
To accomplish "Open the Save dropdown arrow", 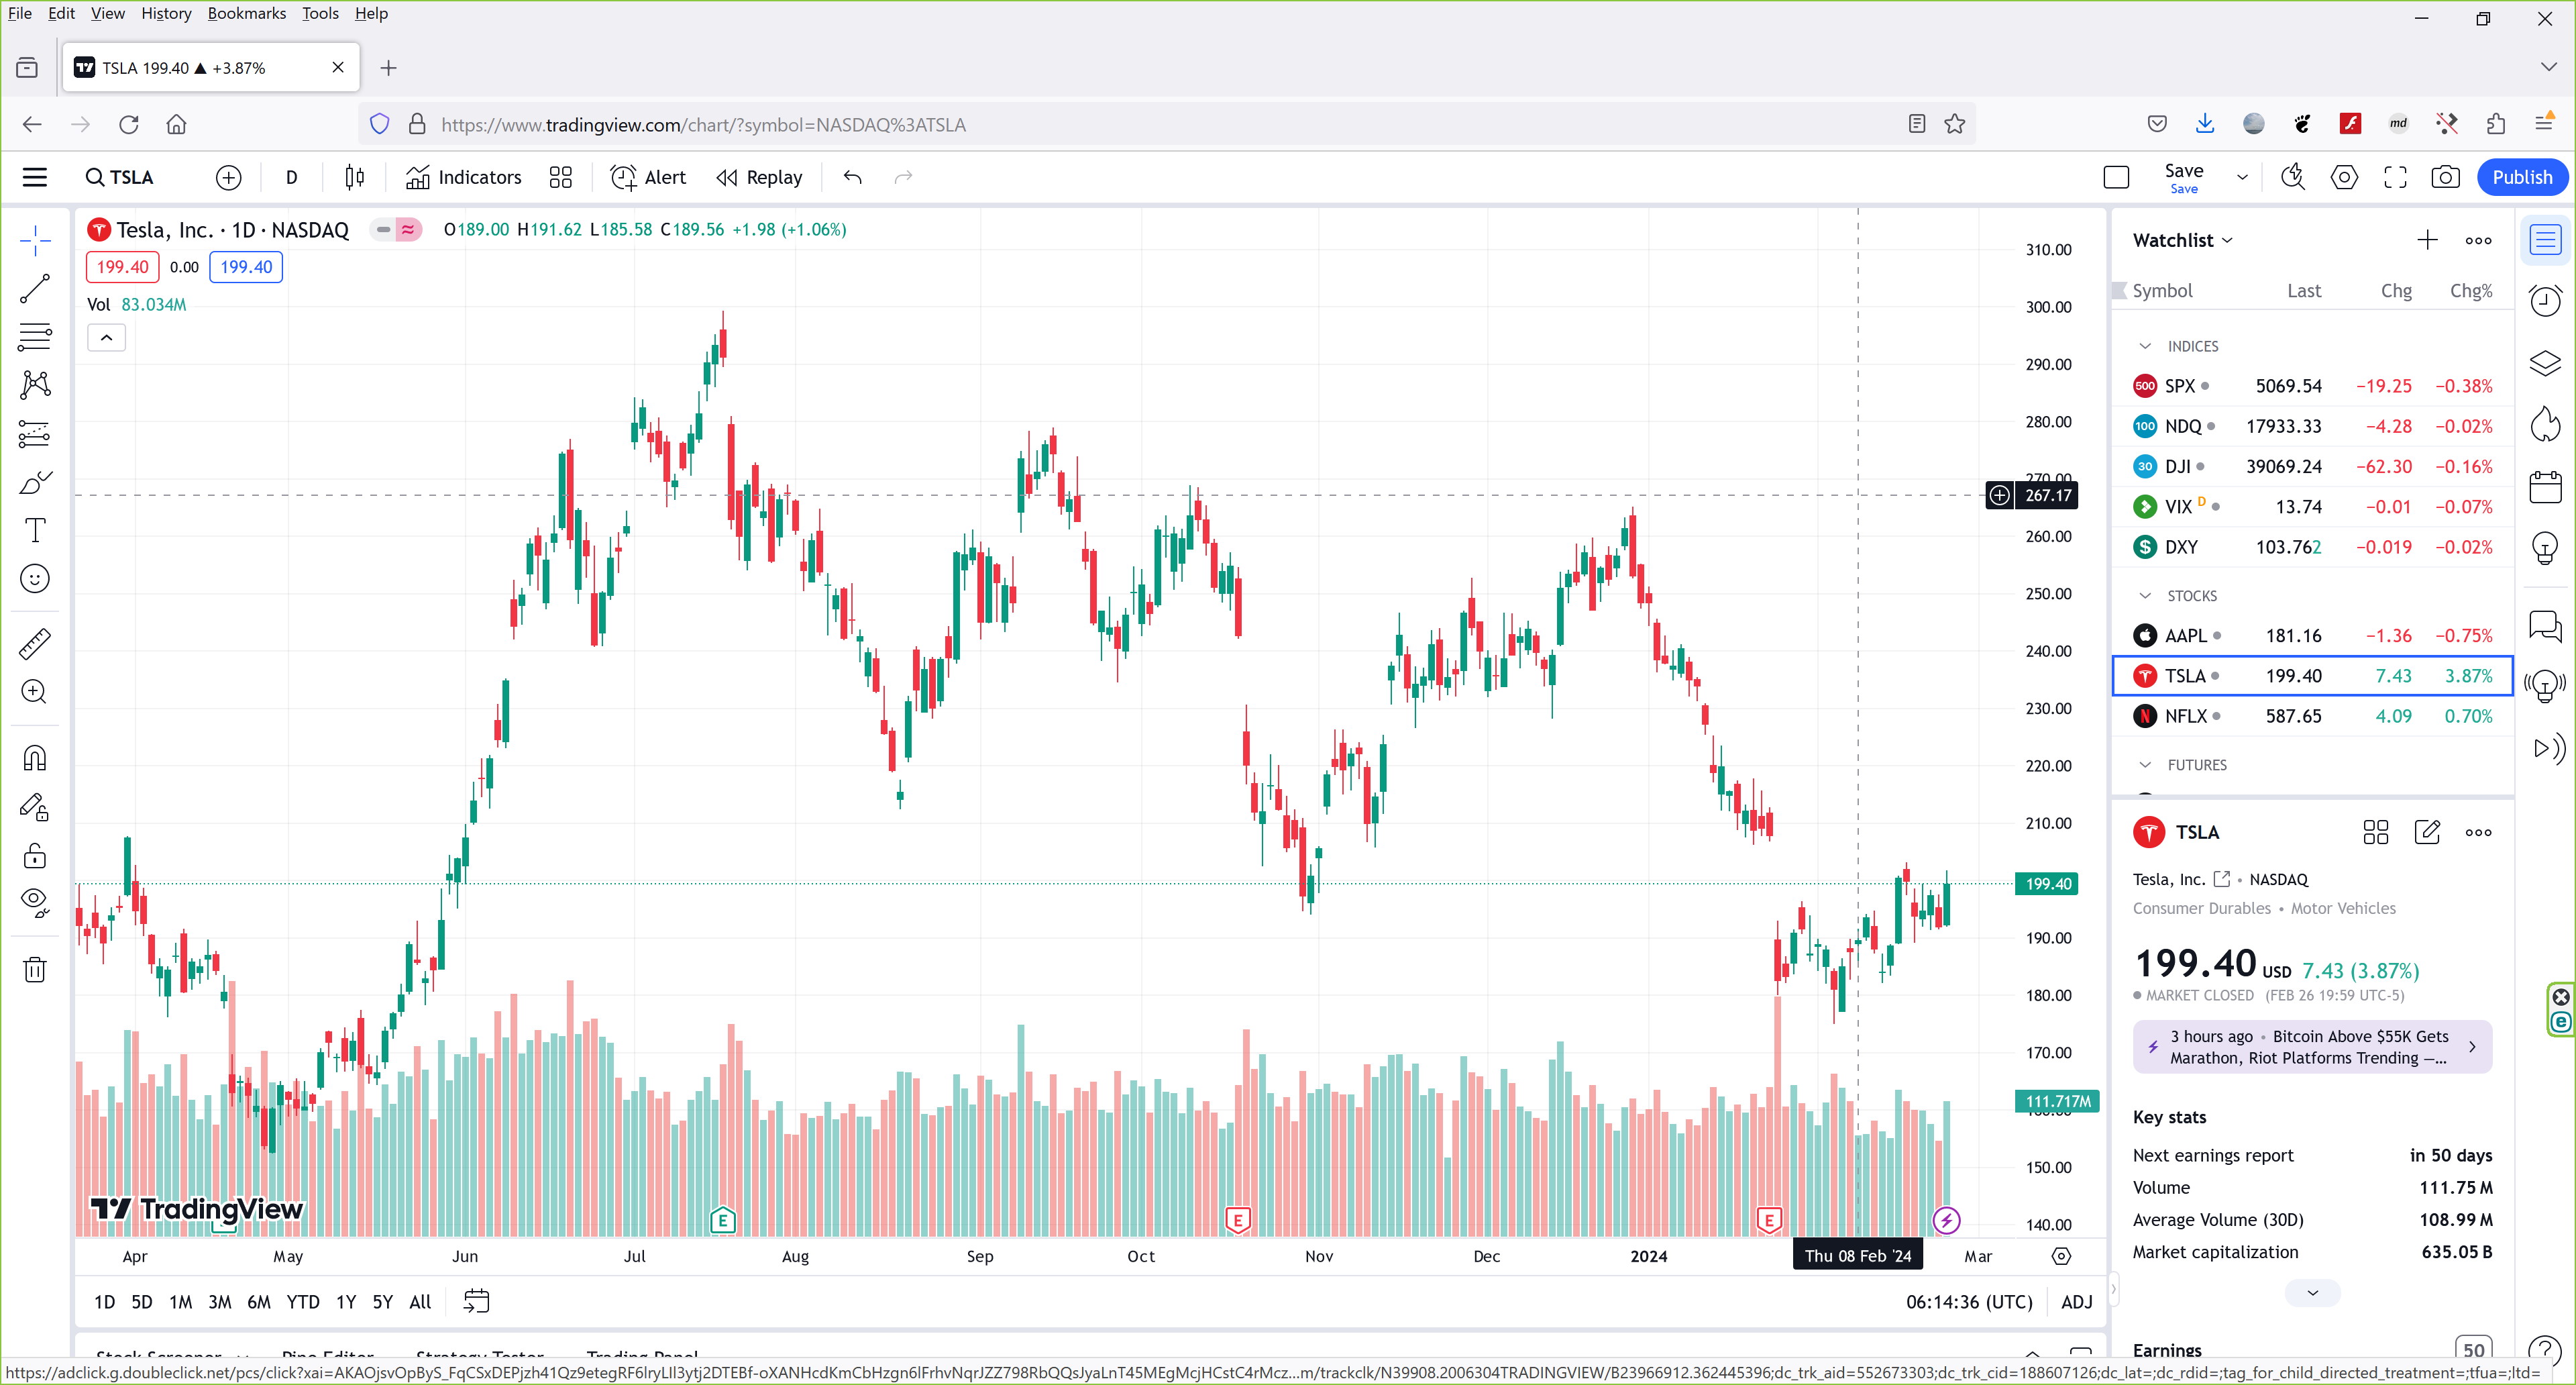I will (x=2242, y=177).
